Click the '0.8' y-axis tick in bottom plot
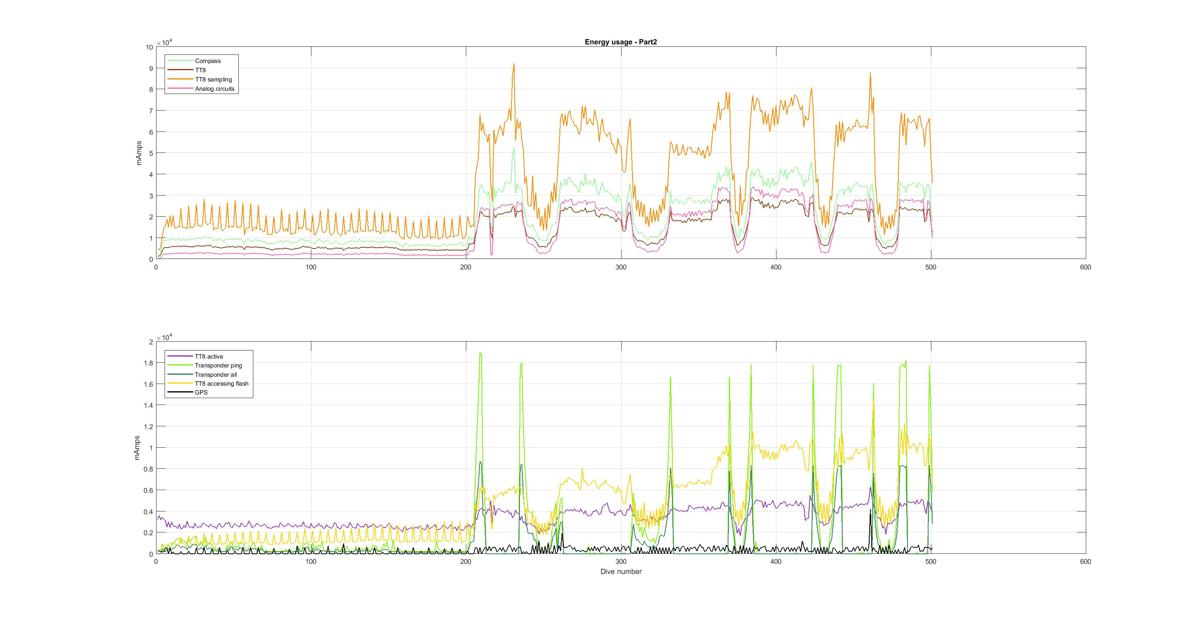 point(148,469)
